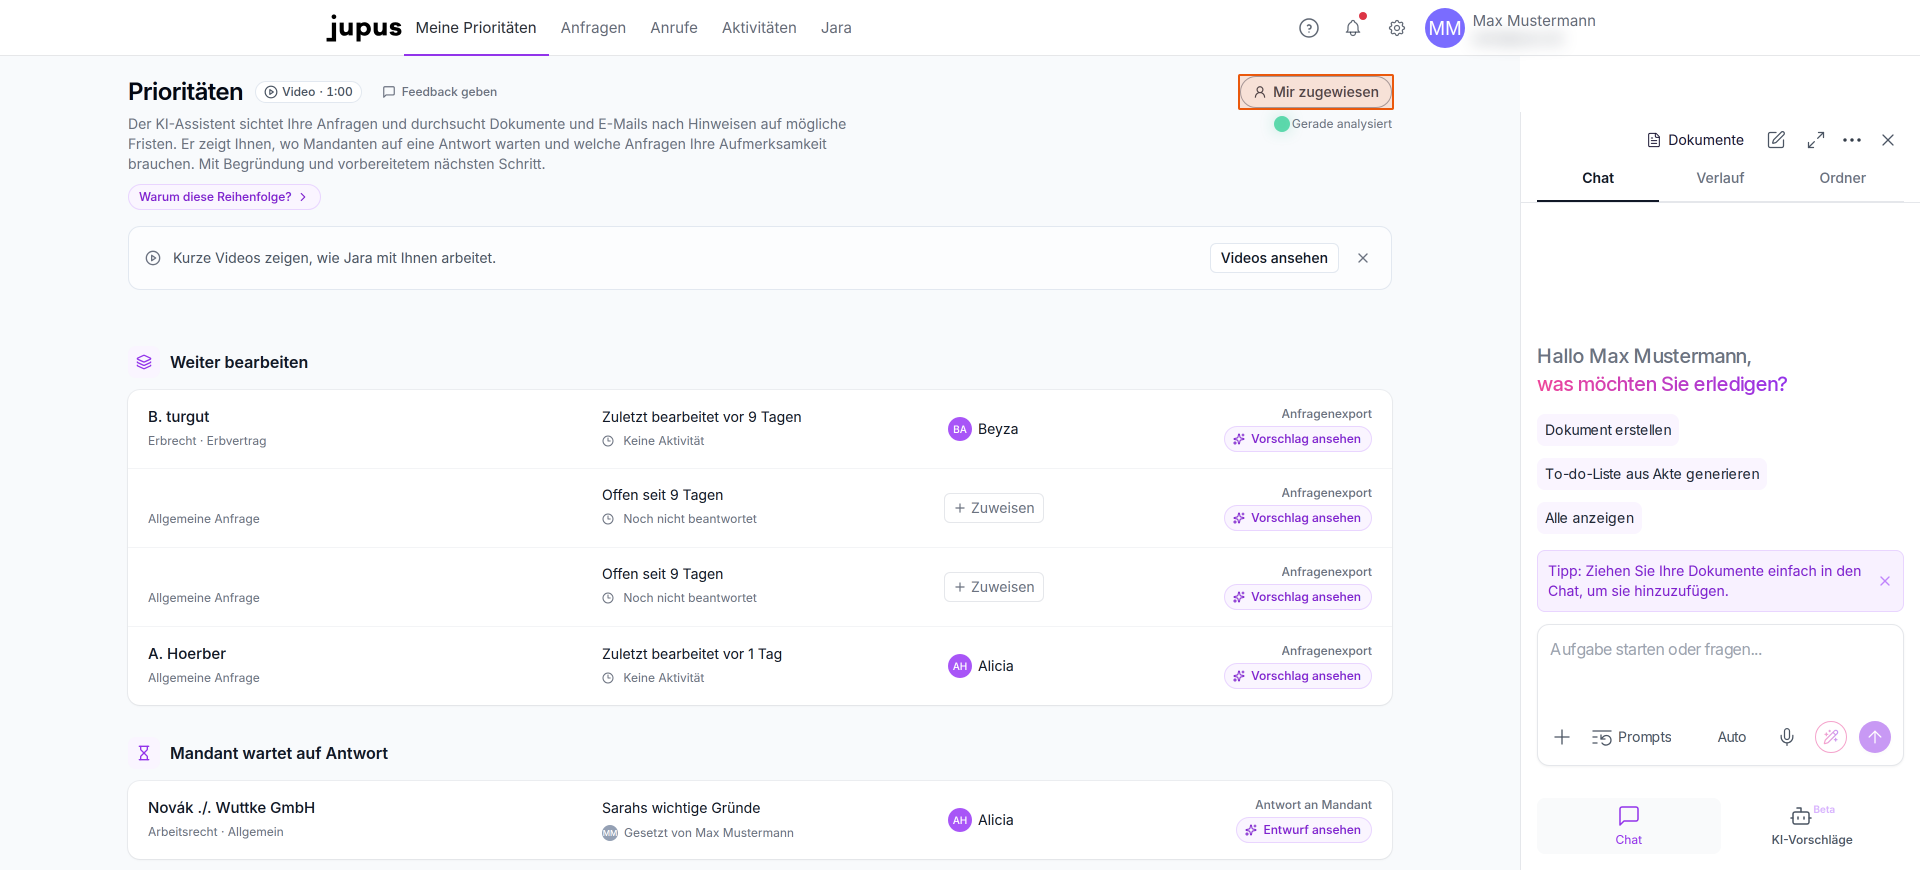Click the Videos ansehen button
The width and height of the screenshot is (1920, 870).
[x=1274, y=258]
